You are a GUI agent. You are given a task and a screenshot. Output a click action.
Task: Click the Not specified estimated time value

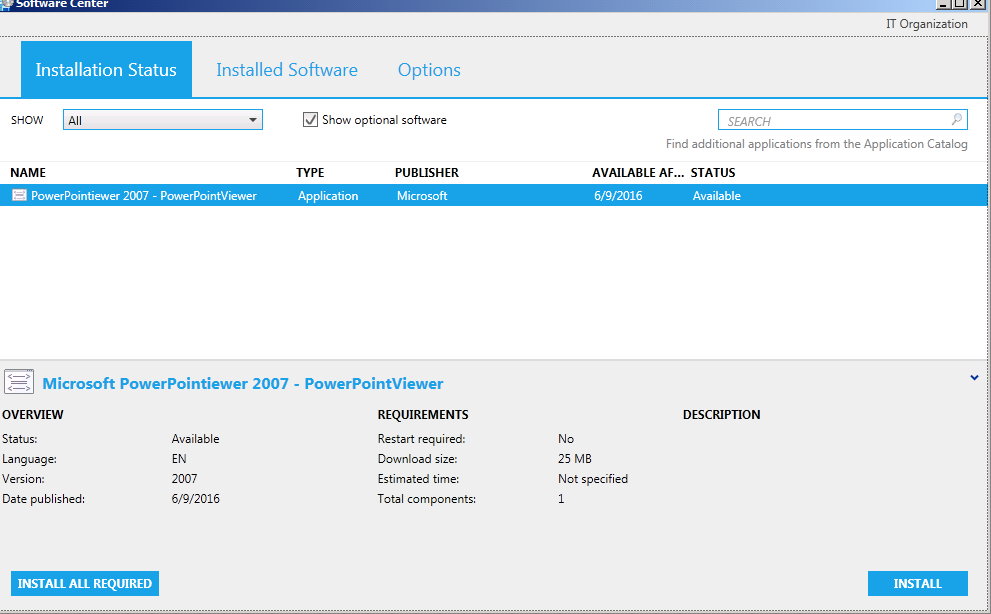[x=593, y=479]
